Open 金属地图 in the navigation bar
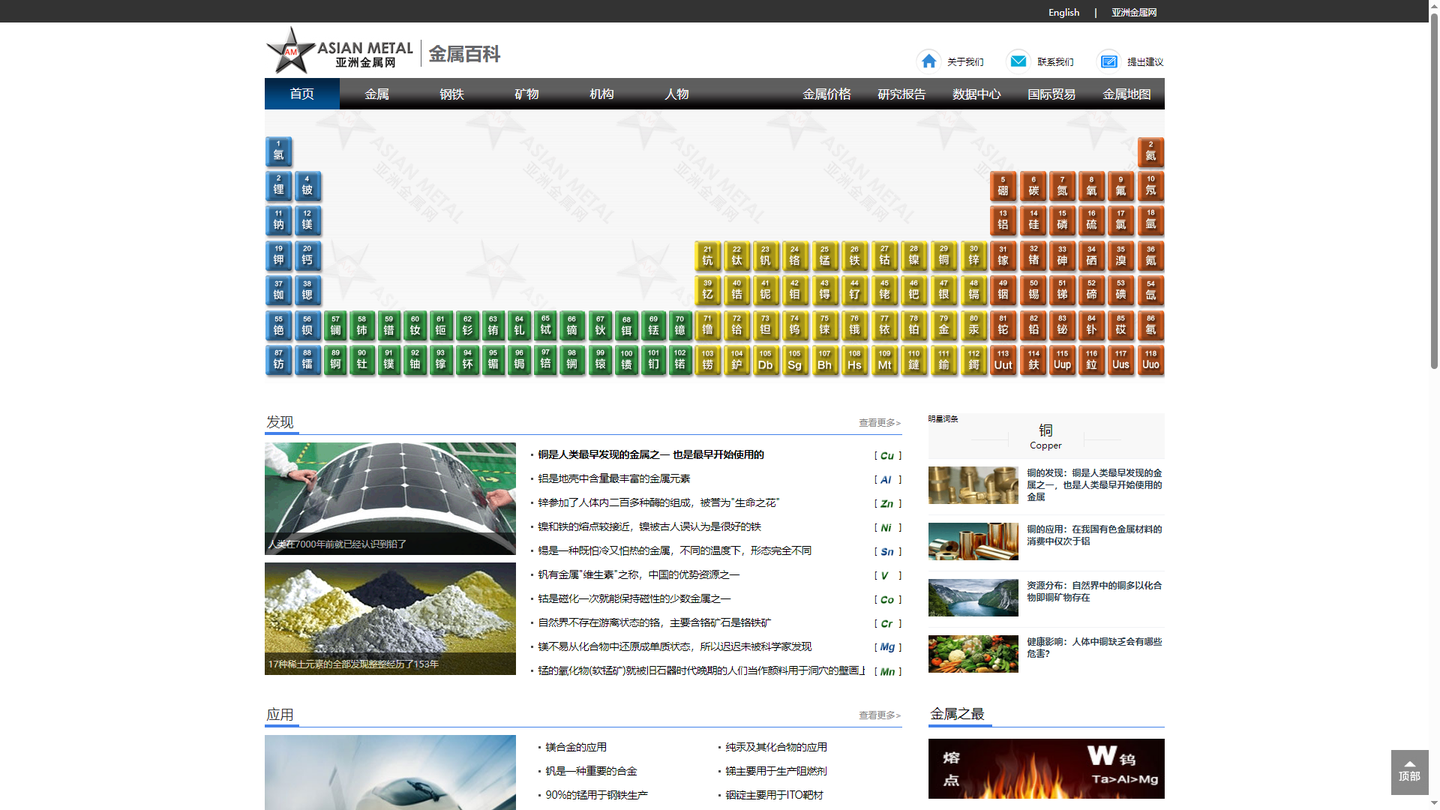This screenshot has width=1440, height=810. click(1127, 94)
